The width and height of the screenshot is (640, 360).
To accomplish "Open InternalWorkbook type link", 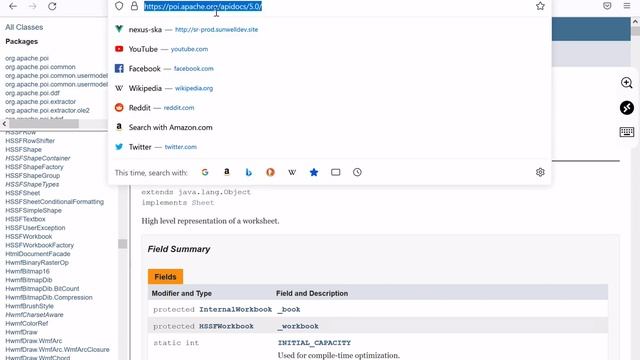I will (x=236, y=309).
